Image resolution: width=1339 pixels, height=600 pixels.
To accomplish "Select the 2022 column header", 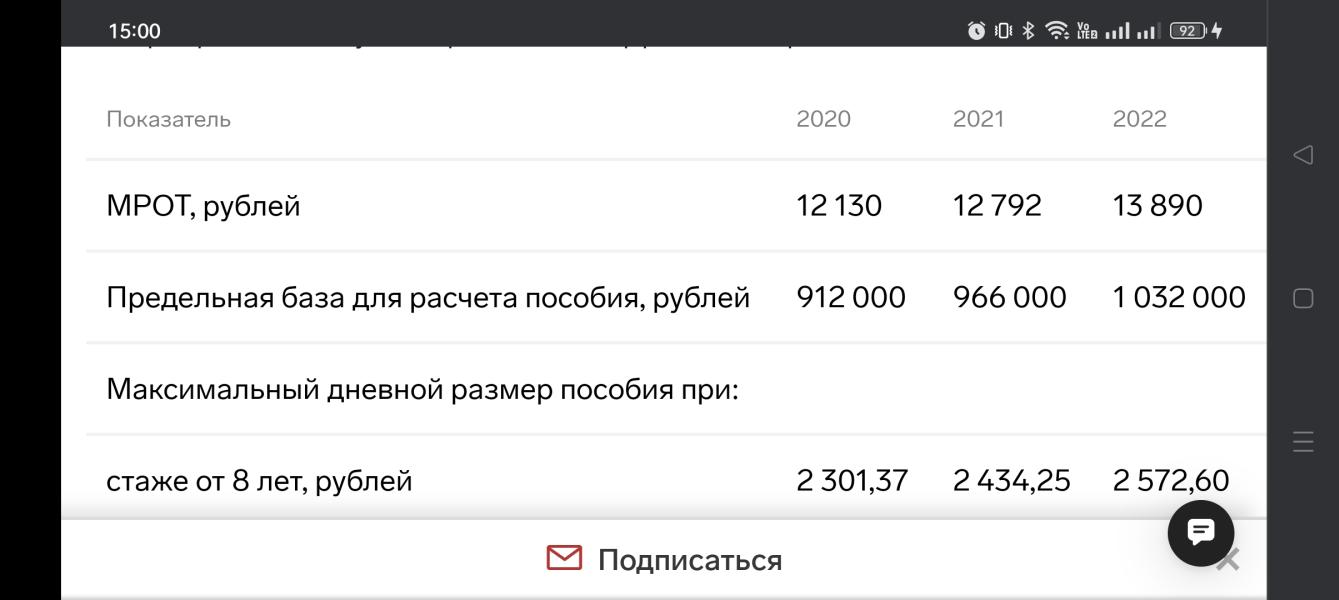I will tap(1139, 119).
